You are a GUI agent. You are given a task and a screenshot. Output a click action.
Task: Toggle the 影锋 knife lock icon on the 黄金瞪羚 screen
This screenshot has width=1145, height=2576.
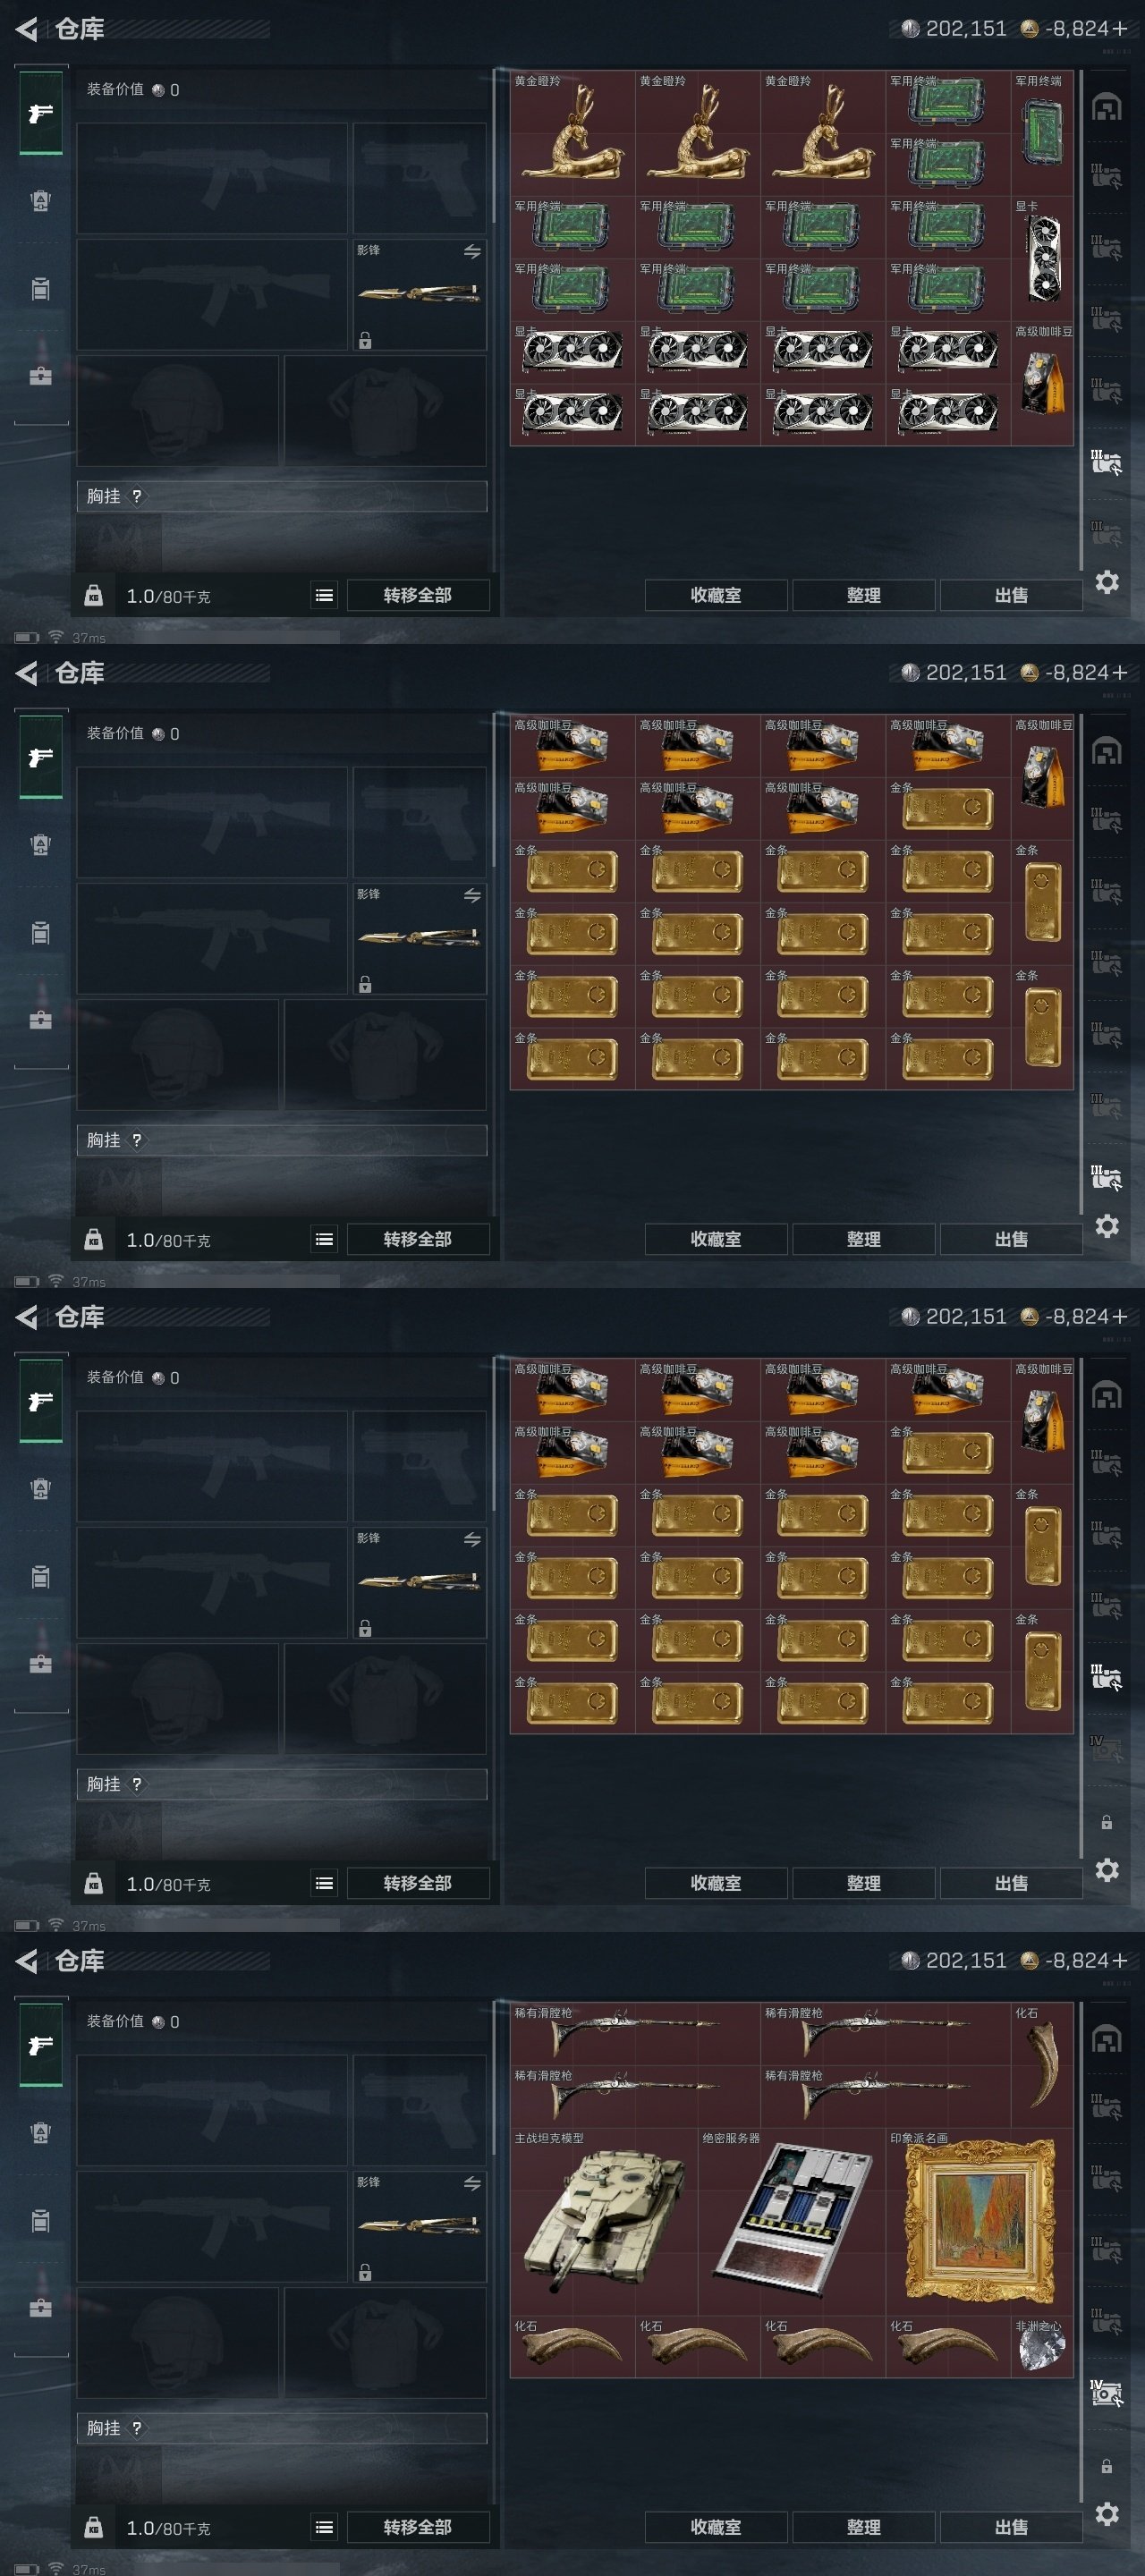click(x=365, y=341)
